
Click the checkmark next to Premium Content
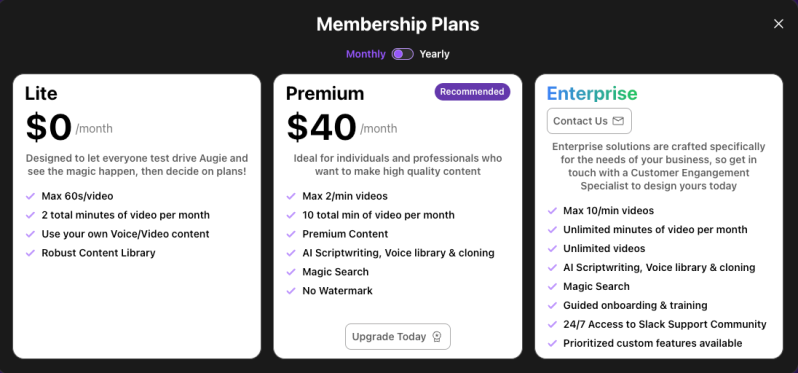tap(291, 234)
